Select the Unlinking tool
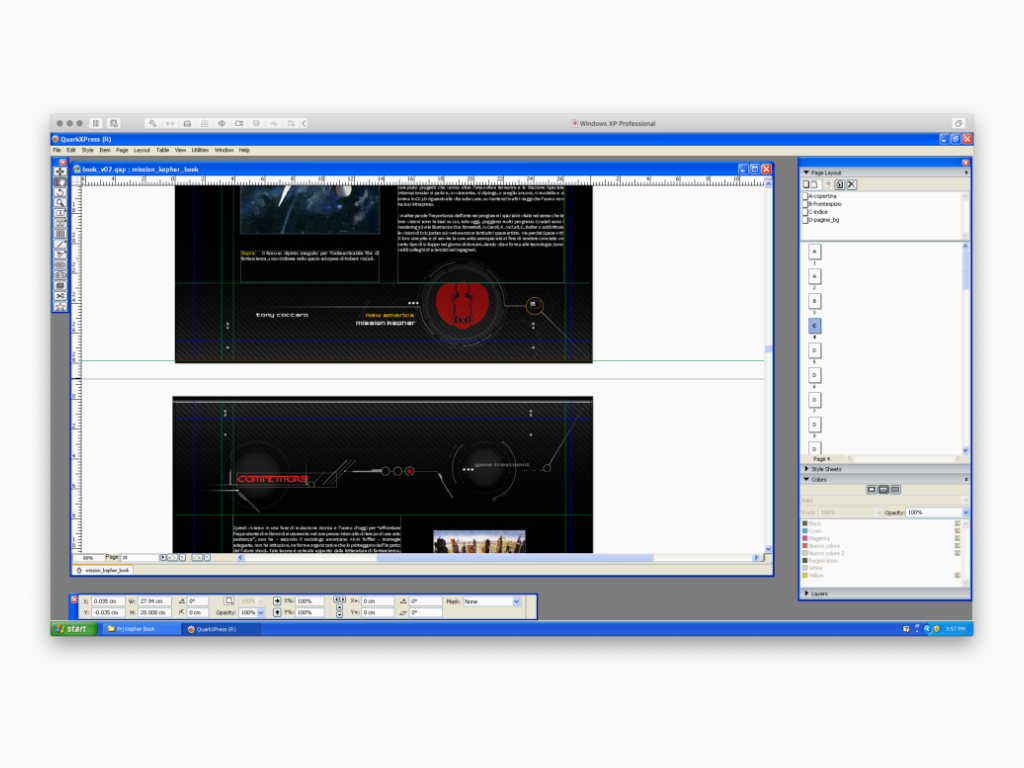1024x768 pixels. pos(60,276)
